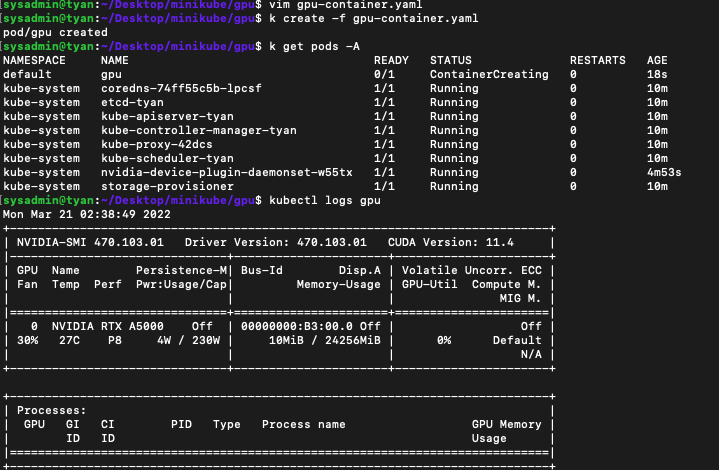Click the 'Mon Mar 21 02:38:49 2022' timestamp
The width and height of the screenshot is (719, 470).
tap(87, 214)
